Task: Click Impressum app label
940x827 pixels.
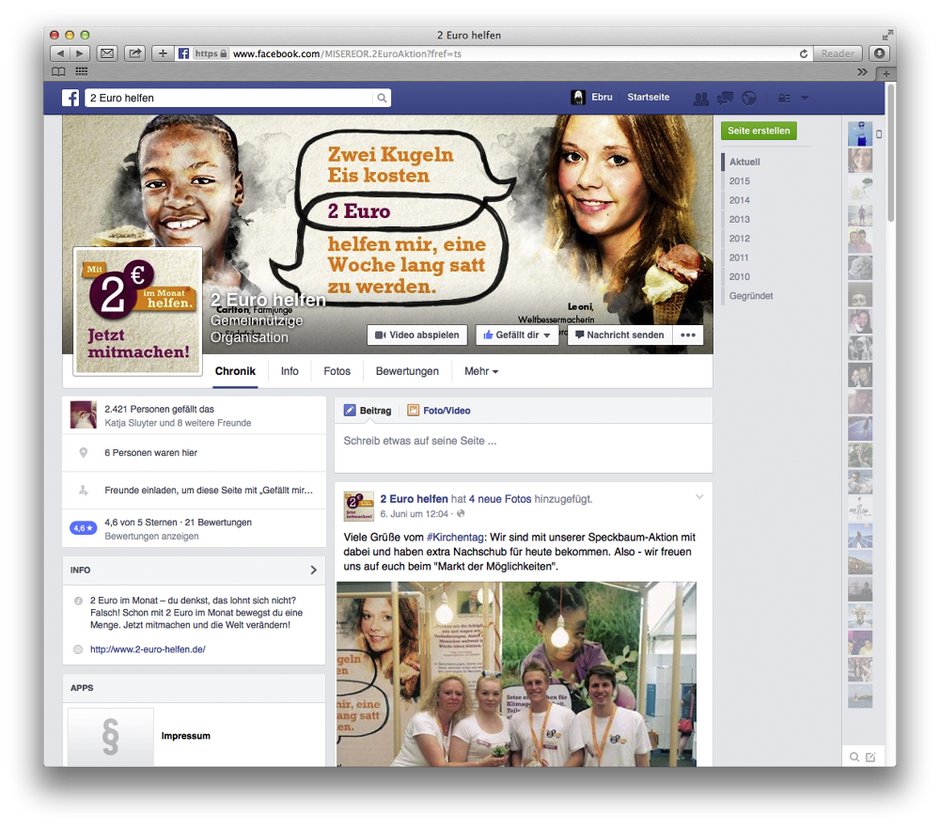Action: coord(186,736)
